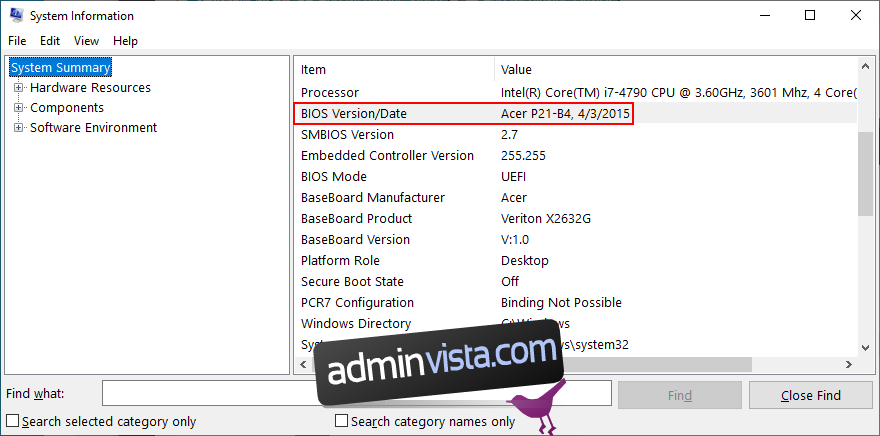Click the vertical scrollbar down arrow
The height and width of the screenshot is (436, 880).
(865, 347)
